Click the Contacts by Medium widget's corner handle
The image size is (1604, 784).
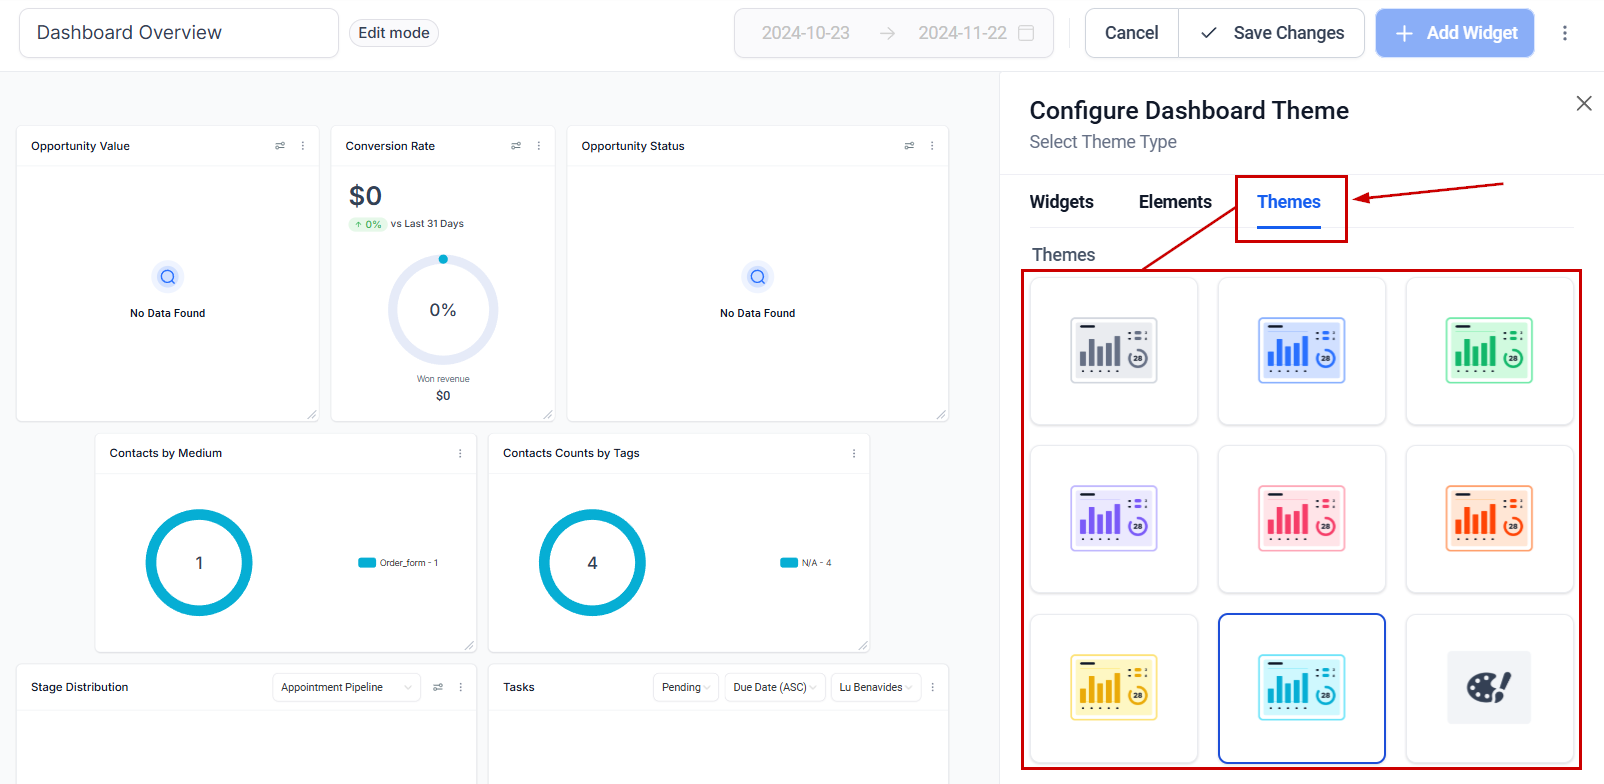[469, 645]
